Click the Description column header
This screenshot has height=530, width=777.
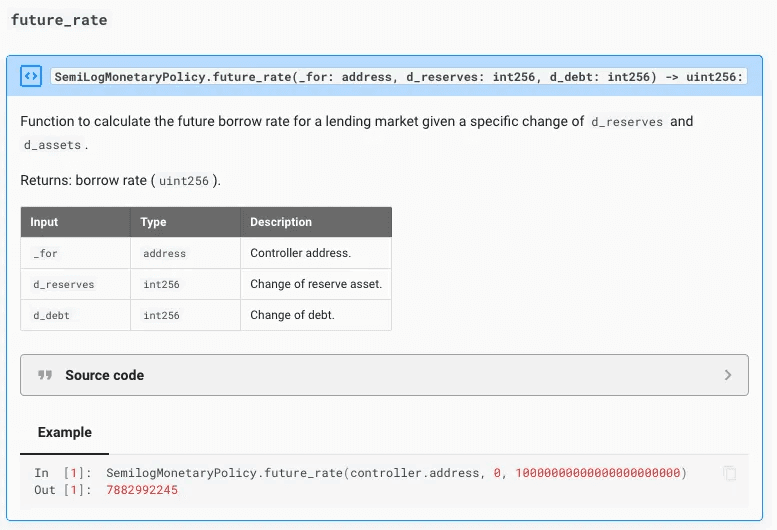tap(281, 222)
